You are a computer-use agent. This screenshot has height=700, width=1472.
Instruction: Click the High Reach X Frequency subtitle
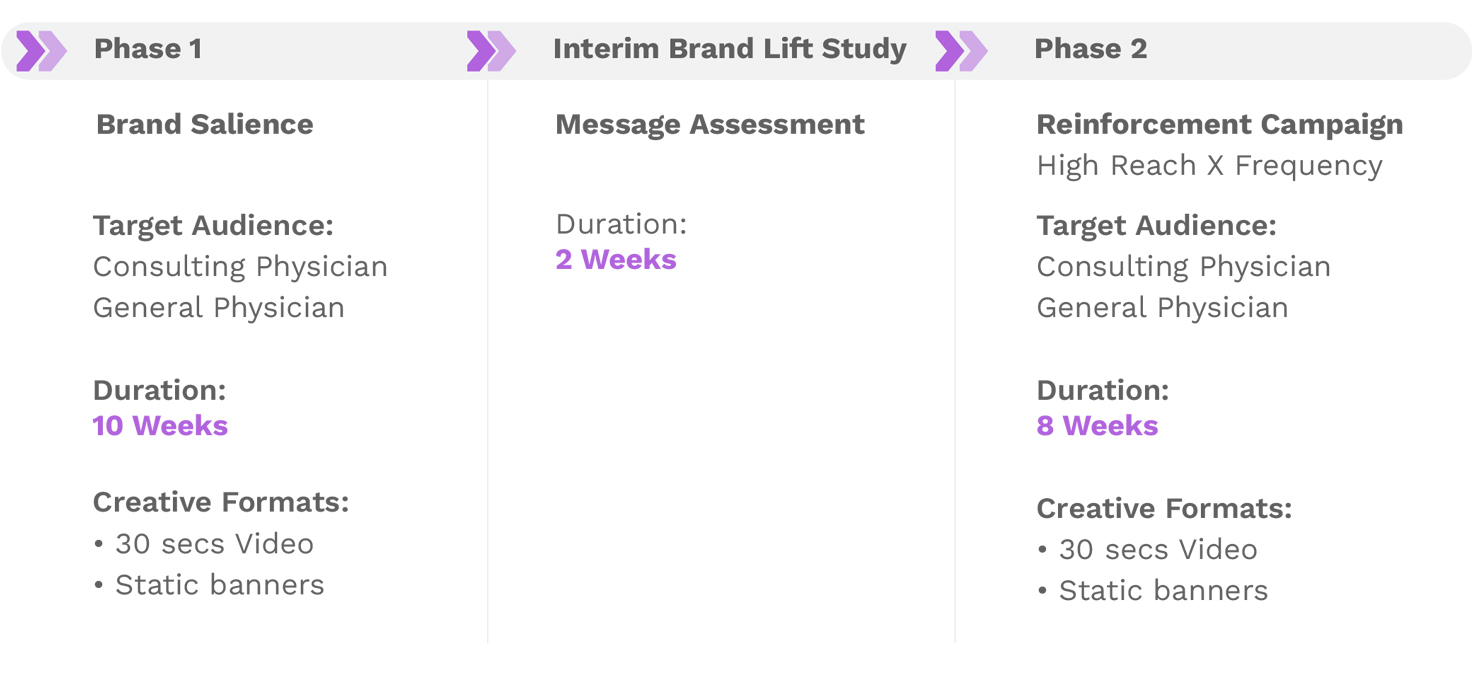coord(1210,166)
